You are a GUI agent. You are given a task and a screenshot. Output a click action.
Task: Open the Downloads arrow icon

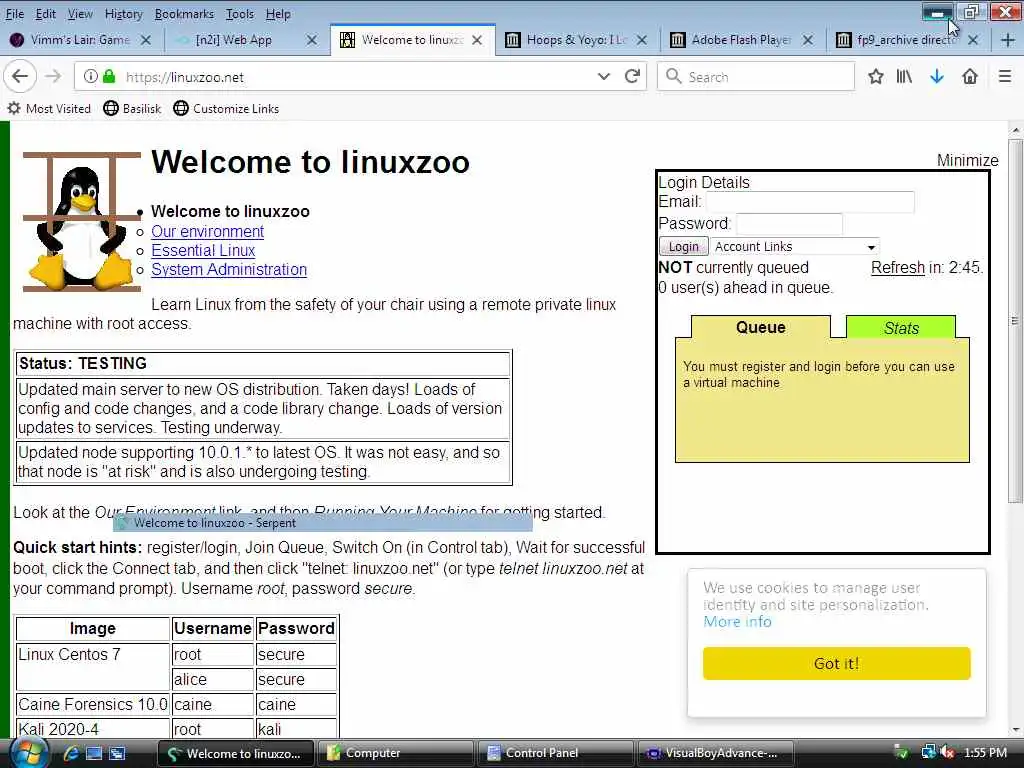pos(937,76)
